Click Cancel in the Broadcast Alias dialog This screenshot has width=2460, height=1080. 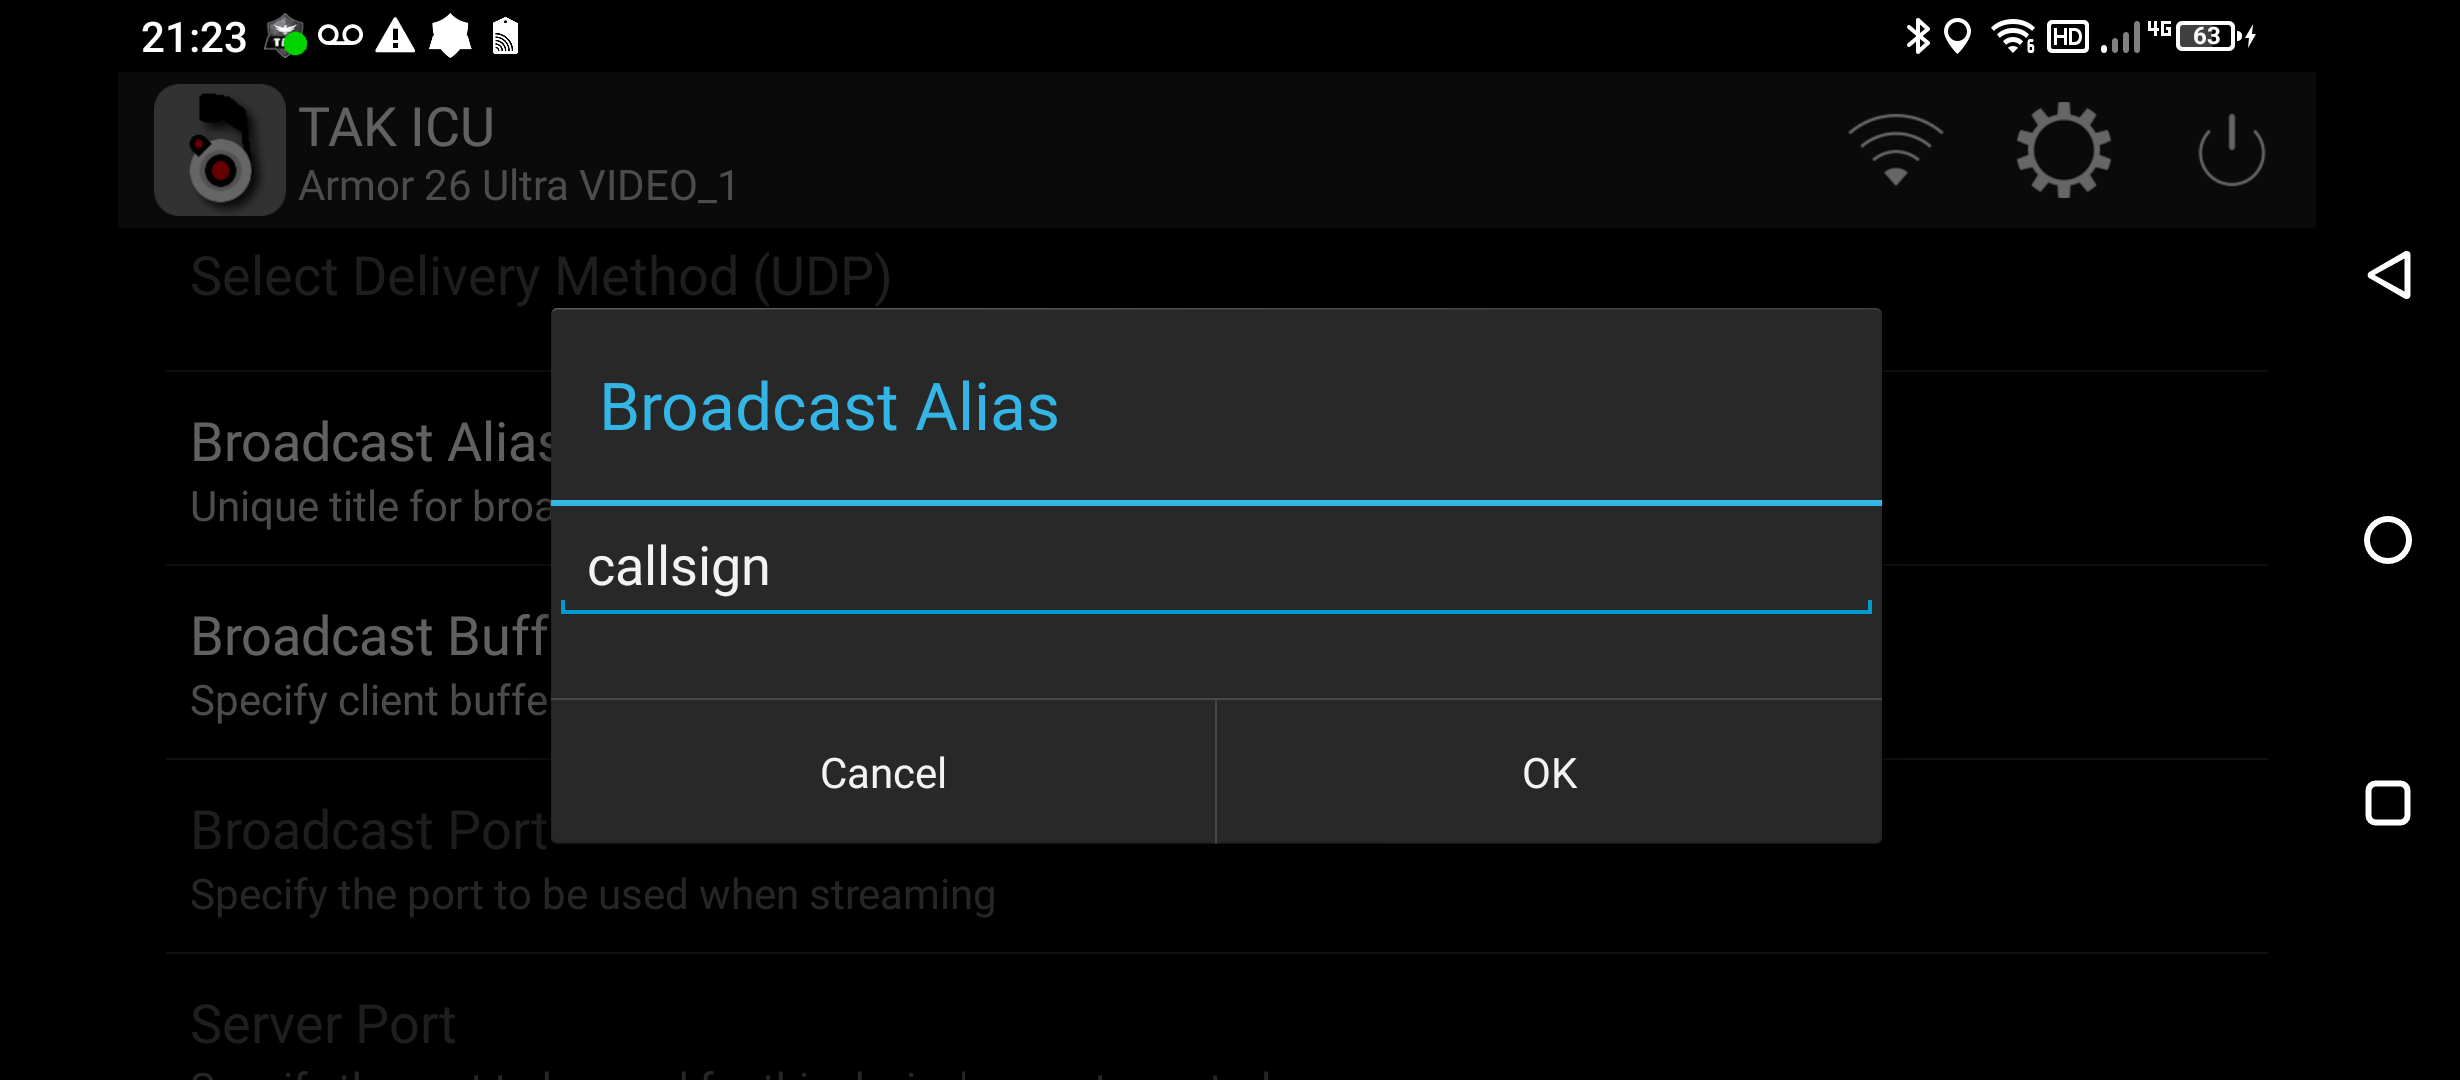click(x=883, y=773)
